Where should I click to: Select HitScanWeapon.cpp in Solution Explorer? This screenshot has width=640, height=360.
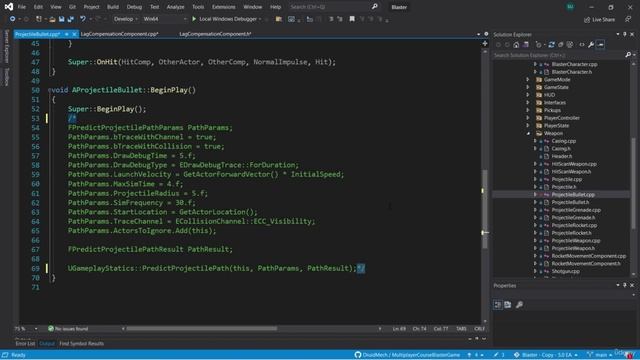[x=574, y=164]
